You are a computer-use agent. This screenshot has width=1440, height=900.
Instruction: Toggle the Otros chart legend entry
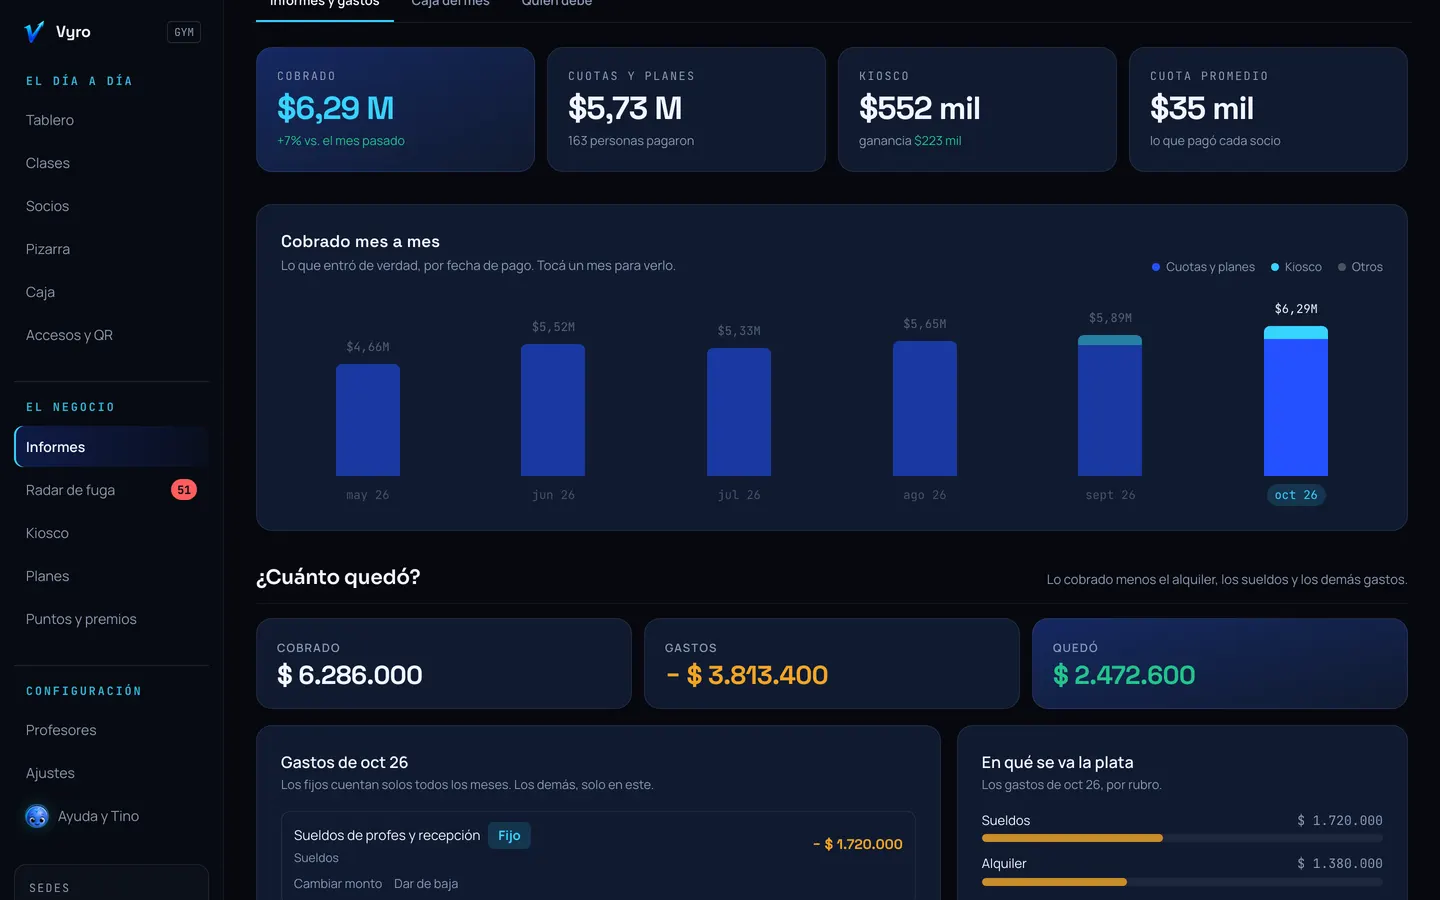[1360, 267]
